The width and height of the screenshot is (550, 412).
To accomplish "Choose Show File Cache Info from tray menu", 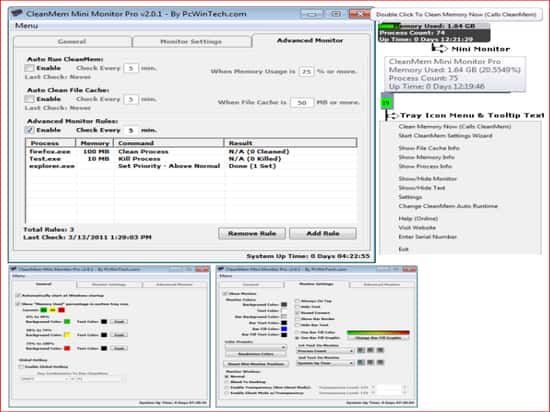I will pos(429,148).
